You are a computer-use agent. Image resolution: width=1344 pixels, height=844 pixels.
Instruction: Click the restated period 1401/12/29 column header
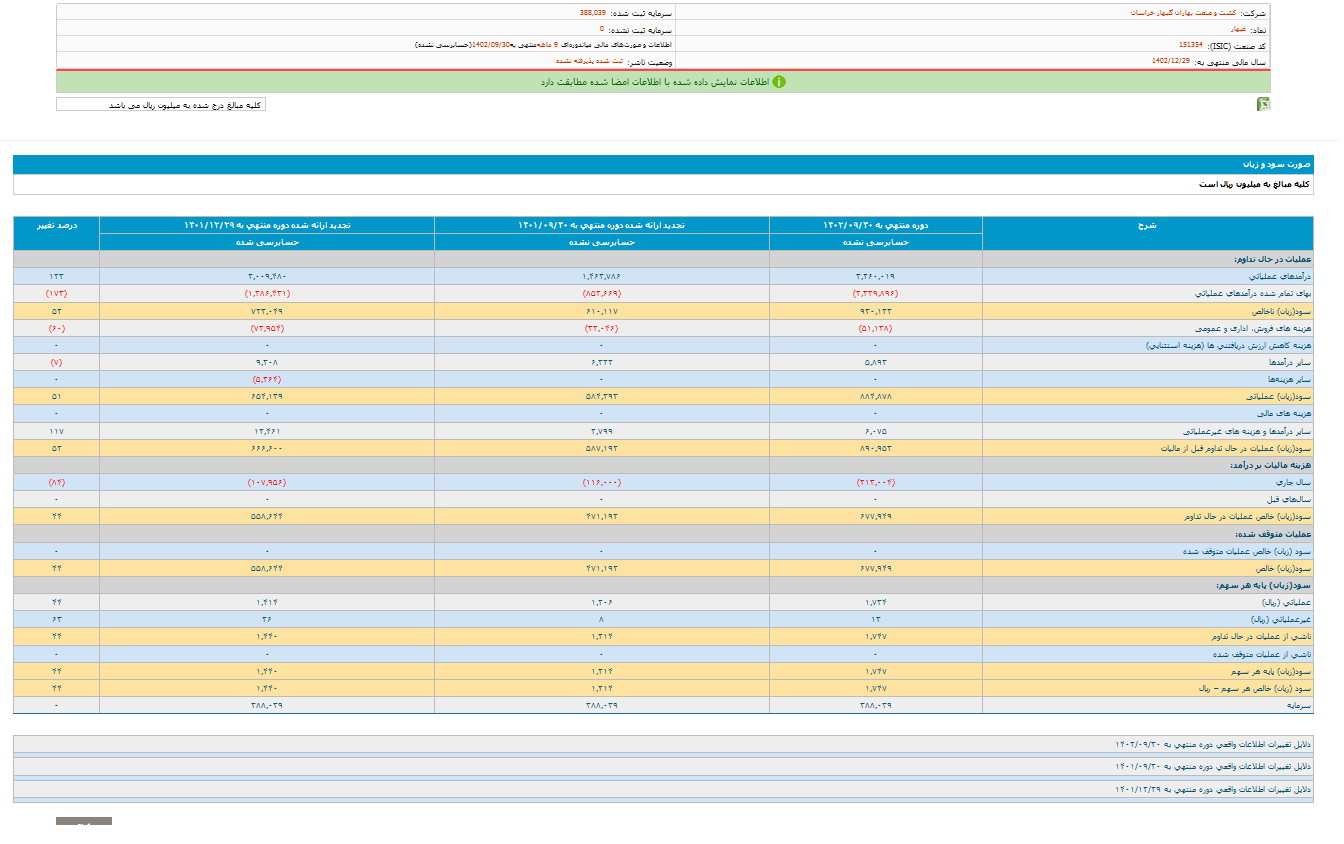(266, 225)
